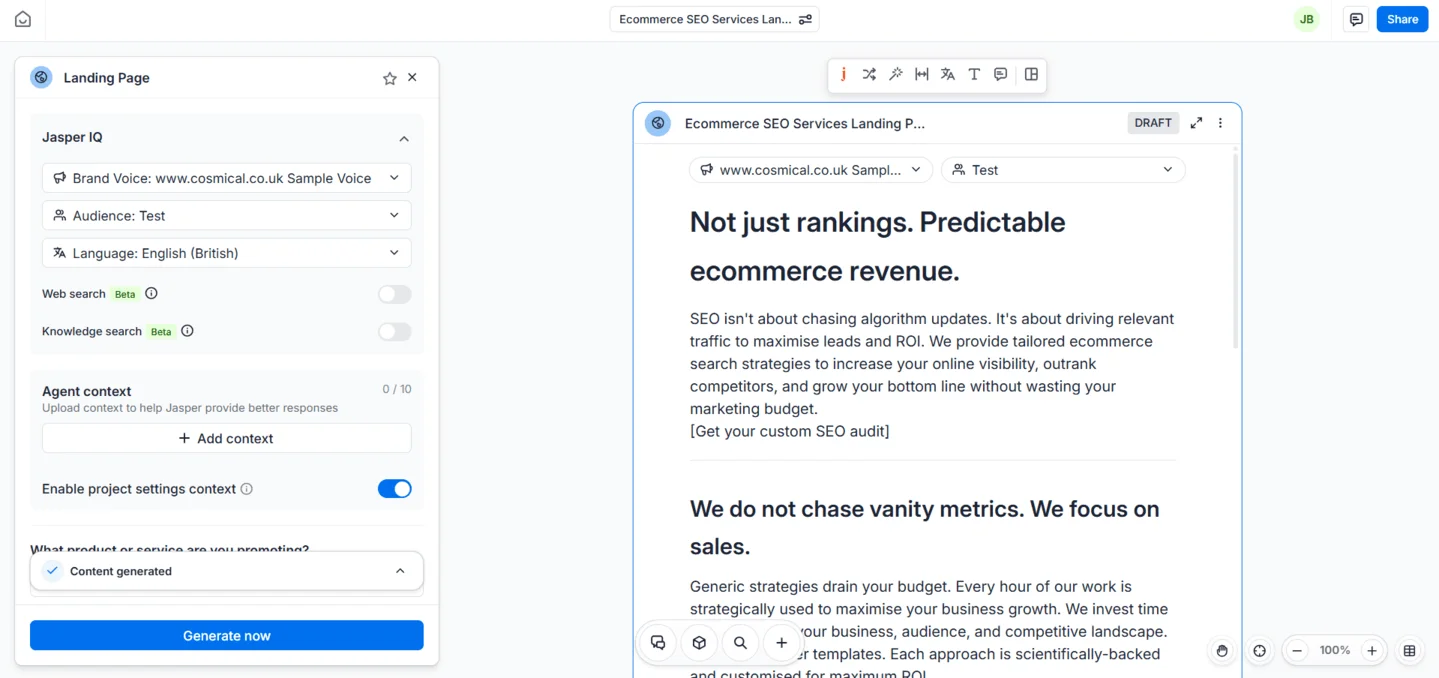Click the document scrollbar
1439x678 pixels.
click(x=1236, y=250)
